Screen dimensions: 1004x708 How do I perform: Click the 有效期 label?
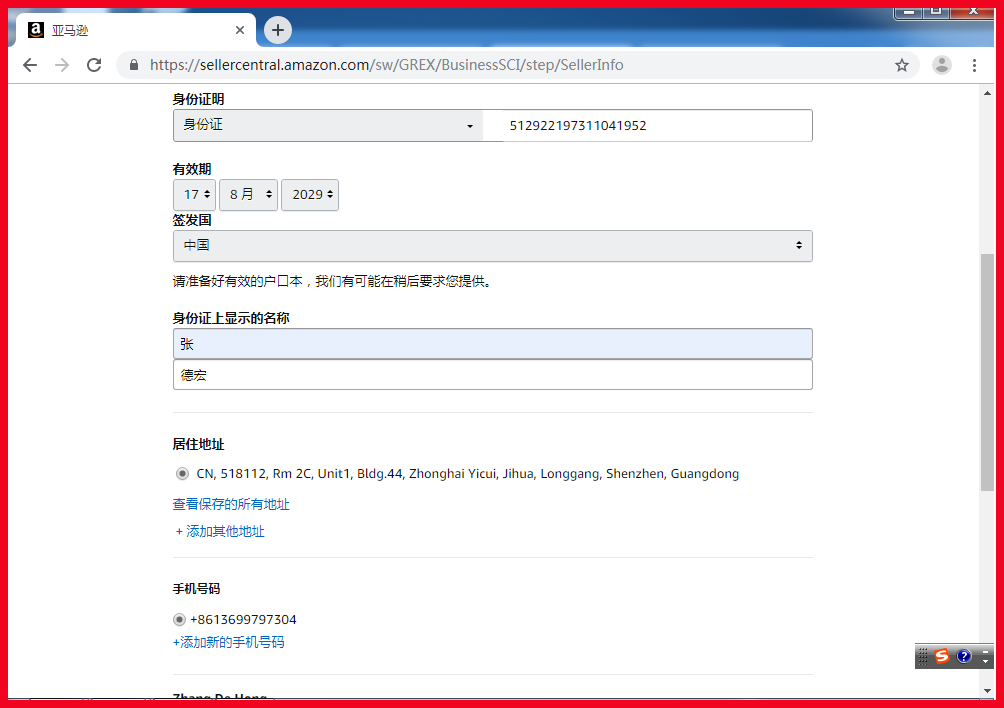tap(192, 169)
